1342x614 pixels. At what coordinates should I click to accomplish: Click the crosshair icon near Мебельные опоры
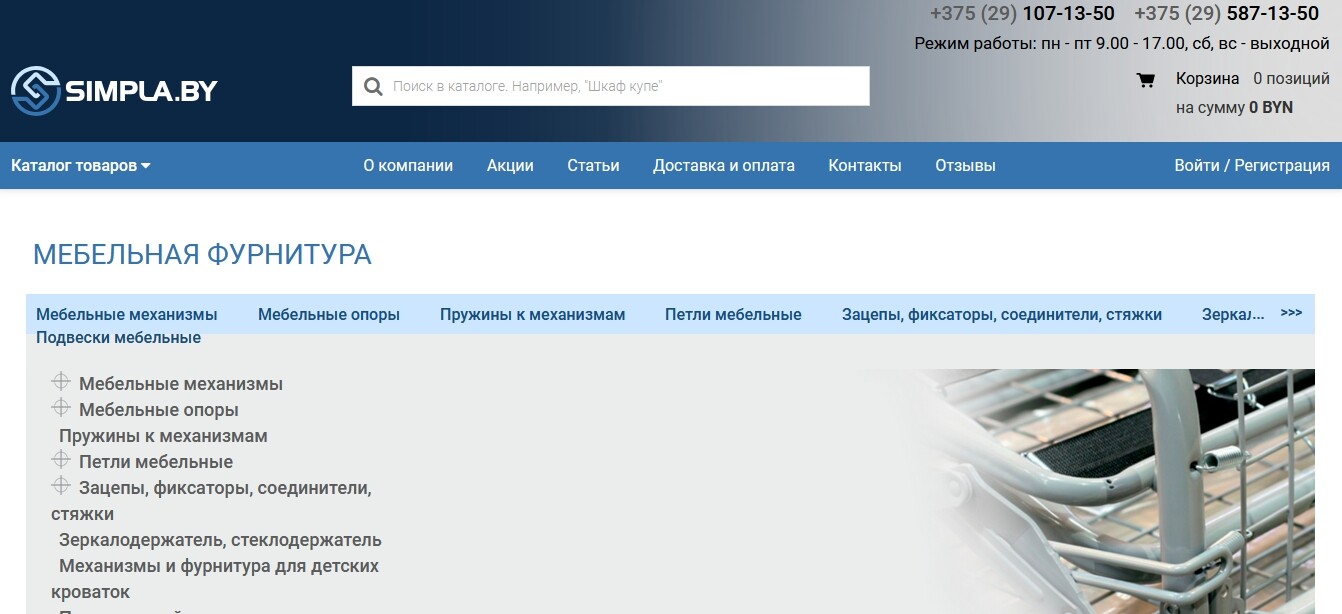point(59,406)
